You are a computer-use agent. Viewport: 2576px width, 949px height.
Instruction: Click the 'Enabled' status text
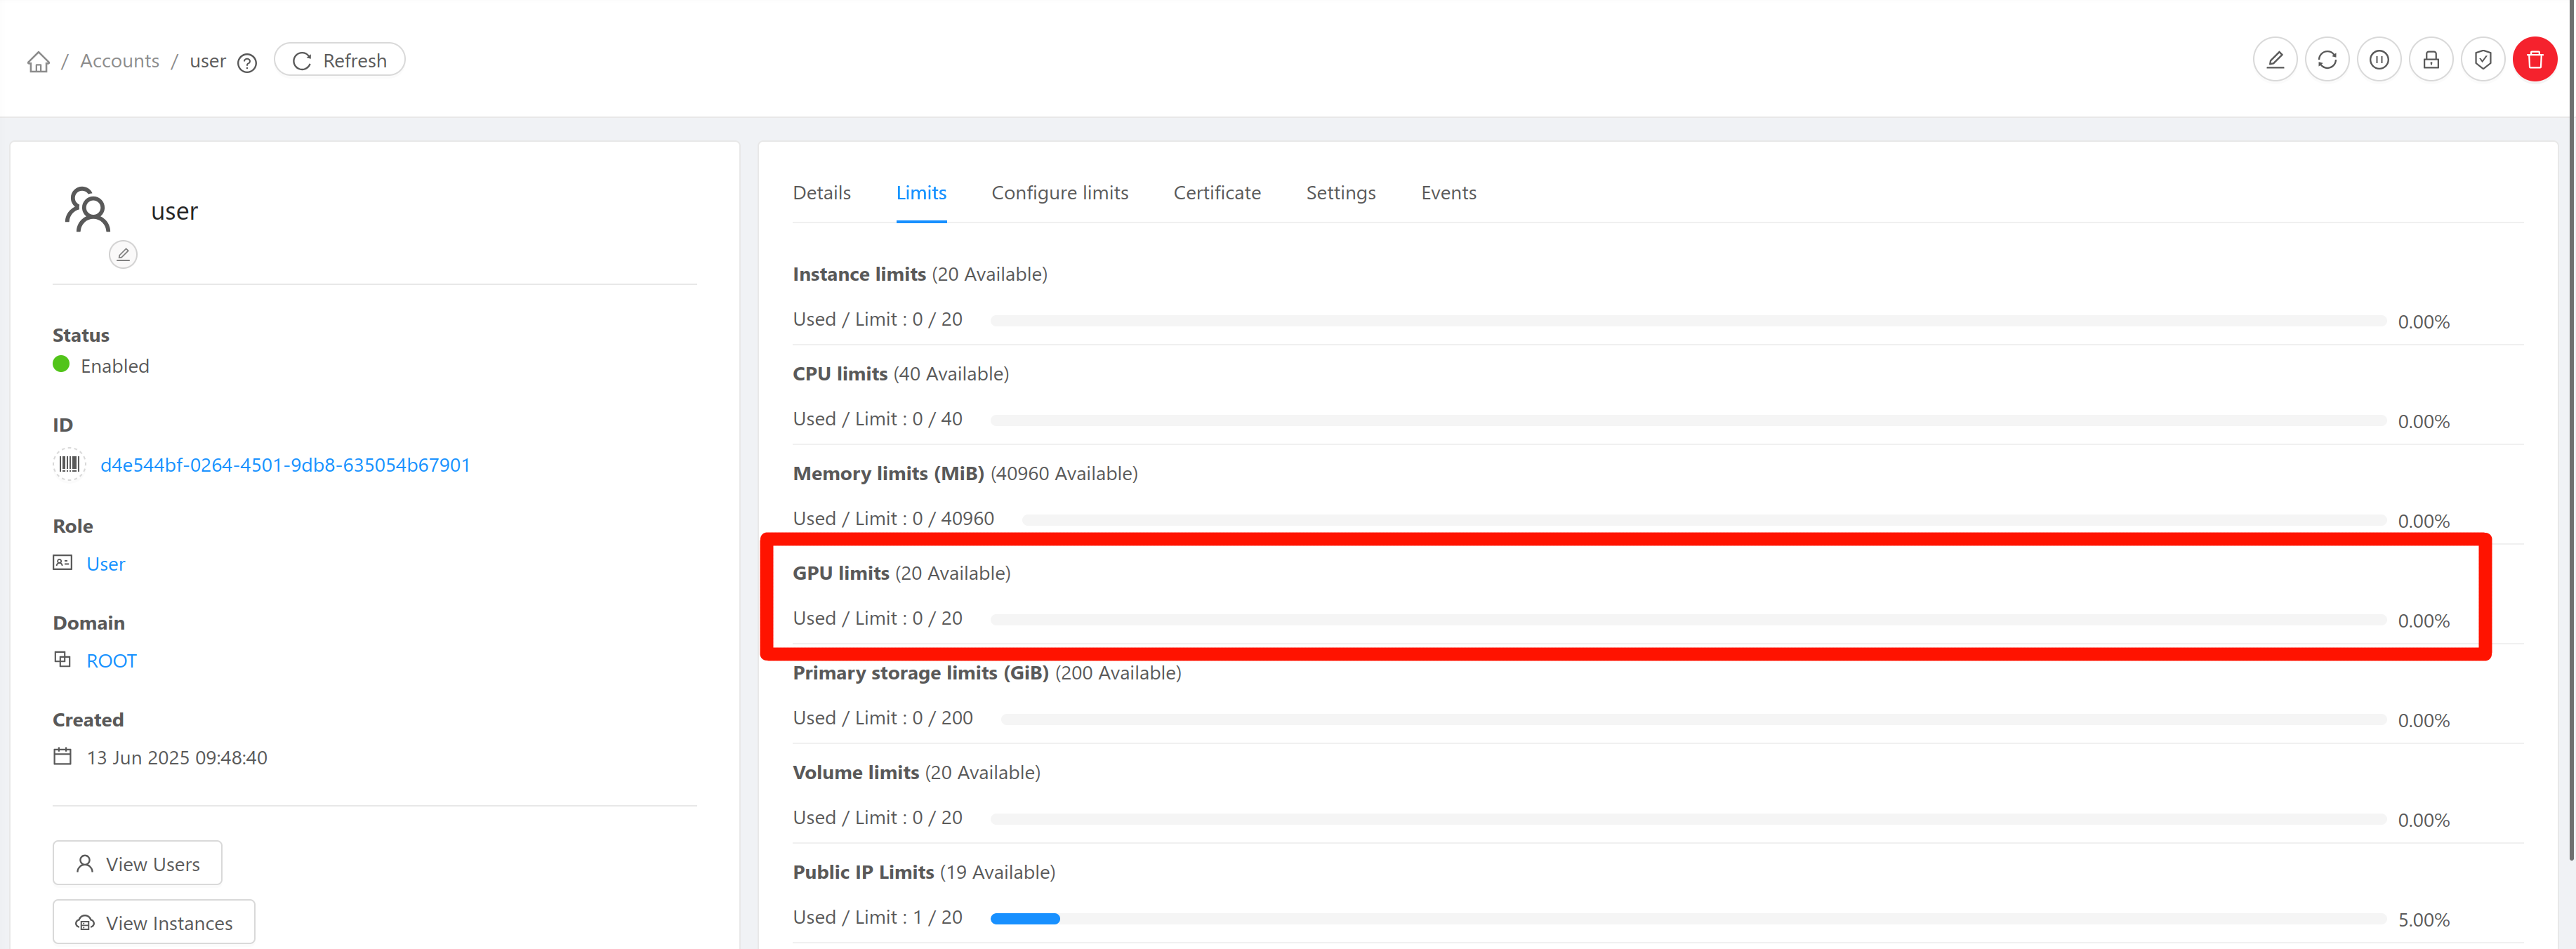click(x=115, y=366)
